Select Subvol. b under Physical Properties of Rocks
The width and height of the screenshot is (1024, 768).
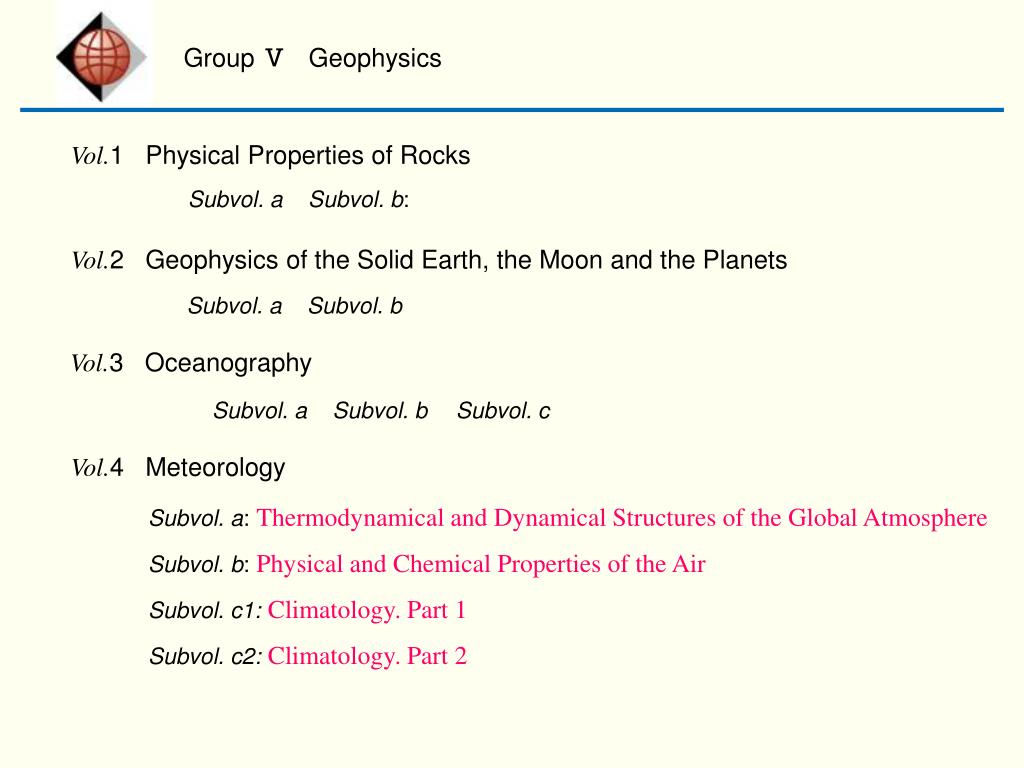click(x=357, y=199)
